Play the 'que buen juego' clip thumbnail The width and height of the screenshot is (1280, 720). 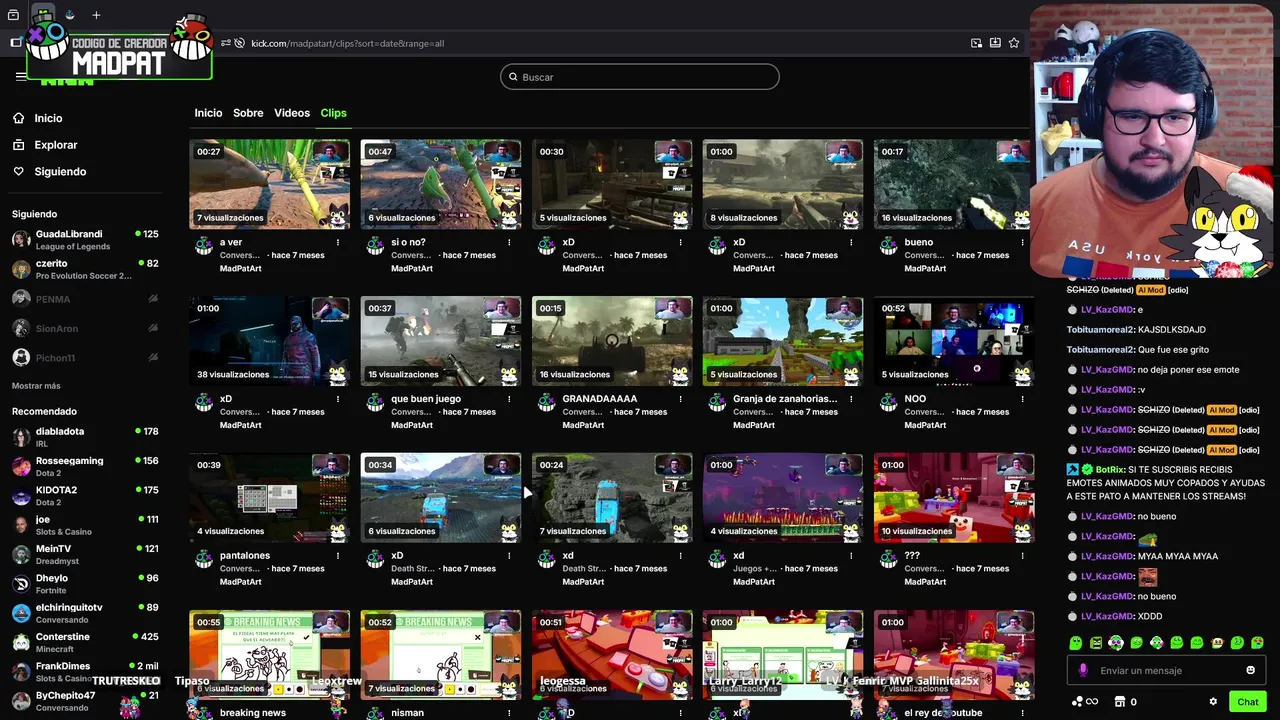pos(441,342)
